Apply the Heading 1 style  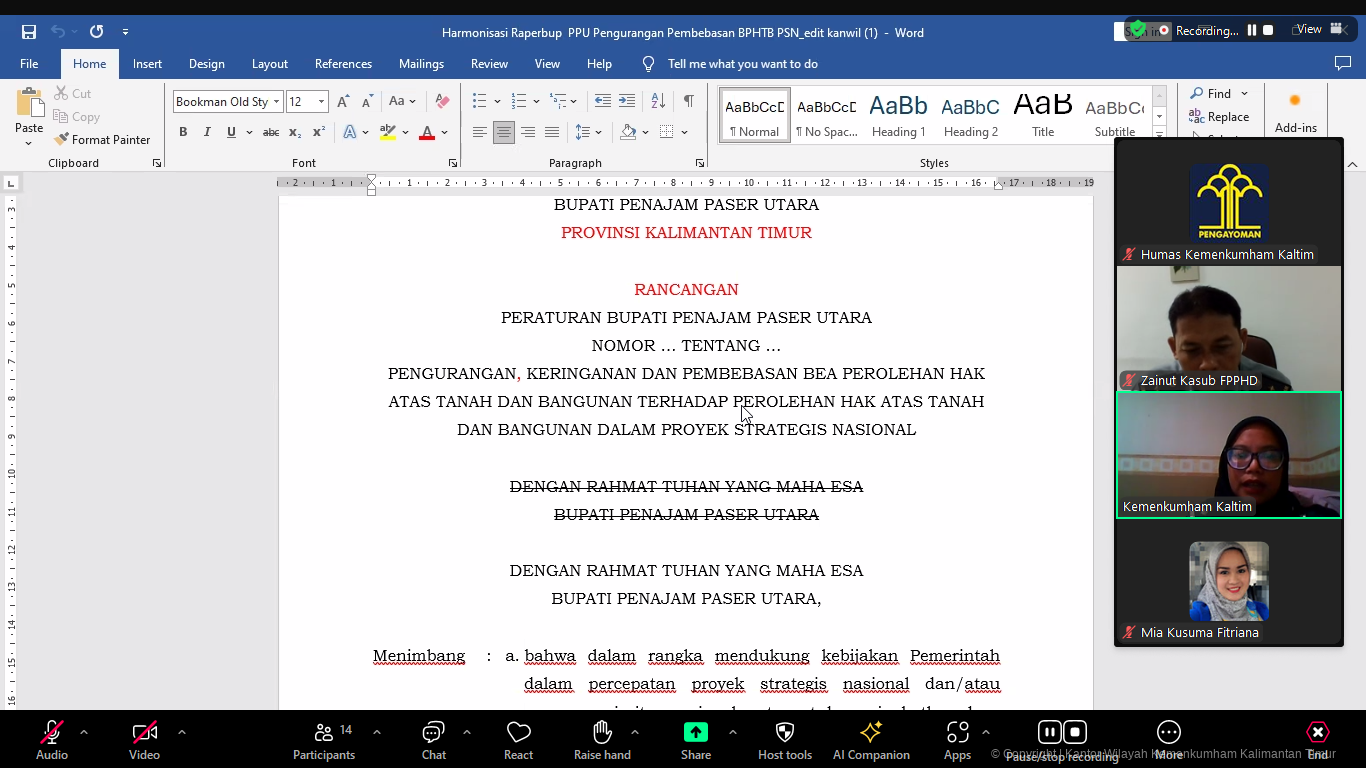click(x=898, y=115)
